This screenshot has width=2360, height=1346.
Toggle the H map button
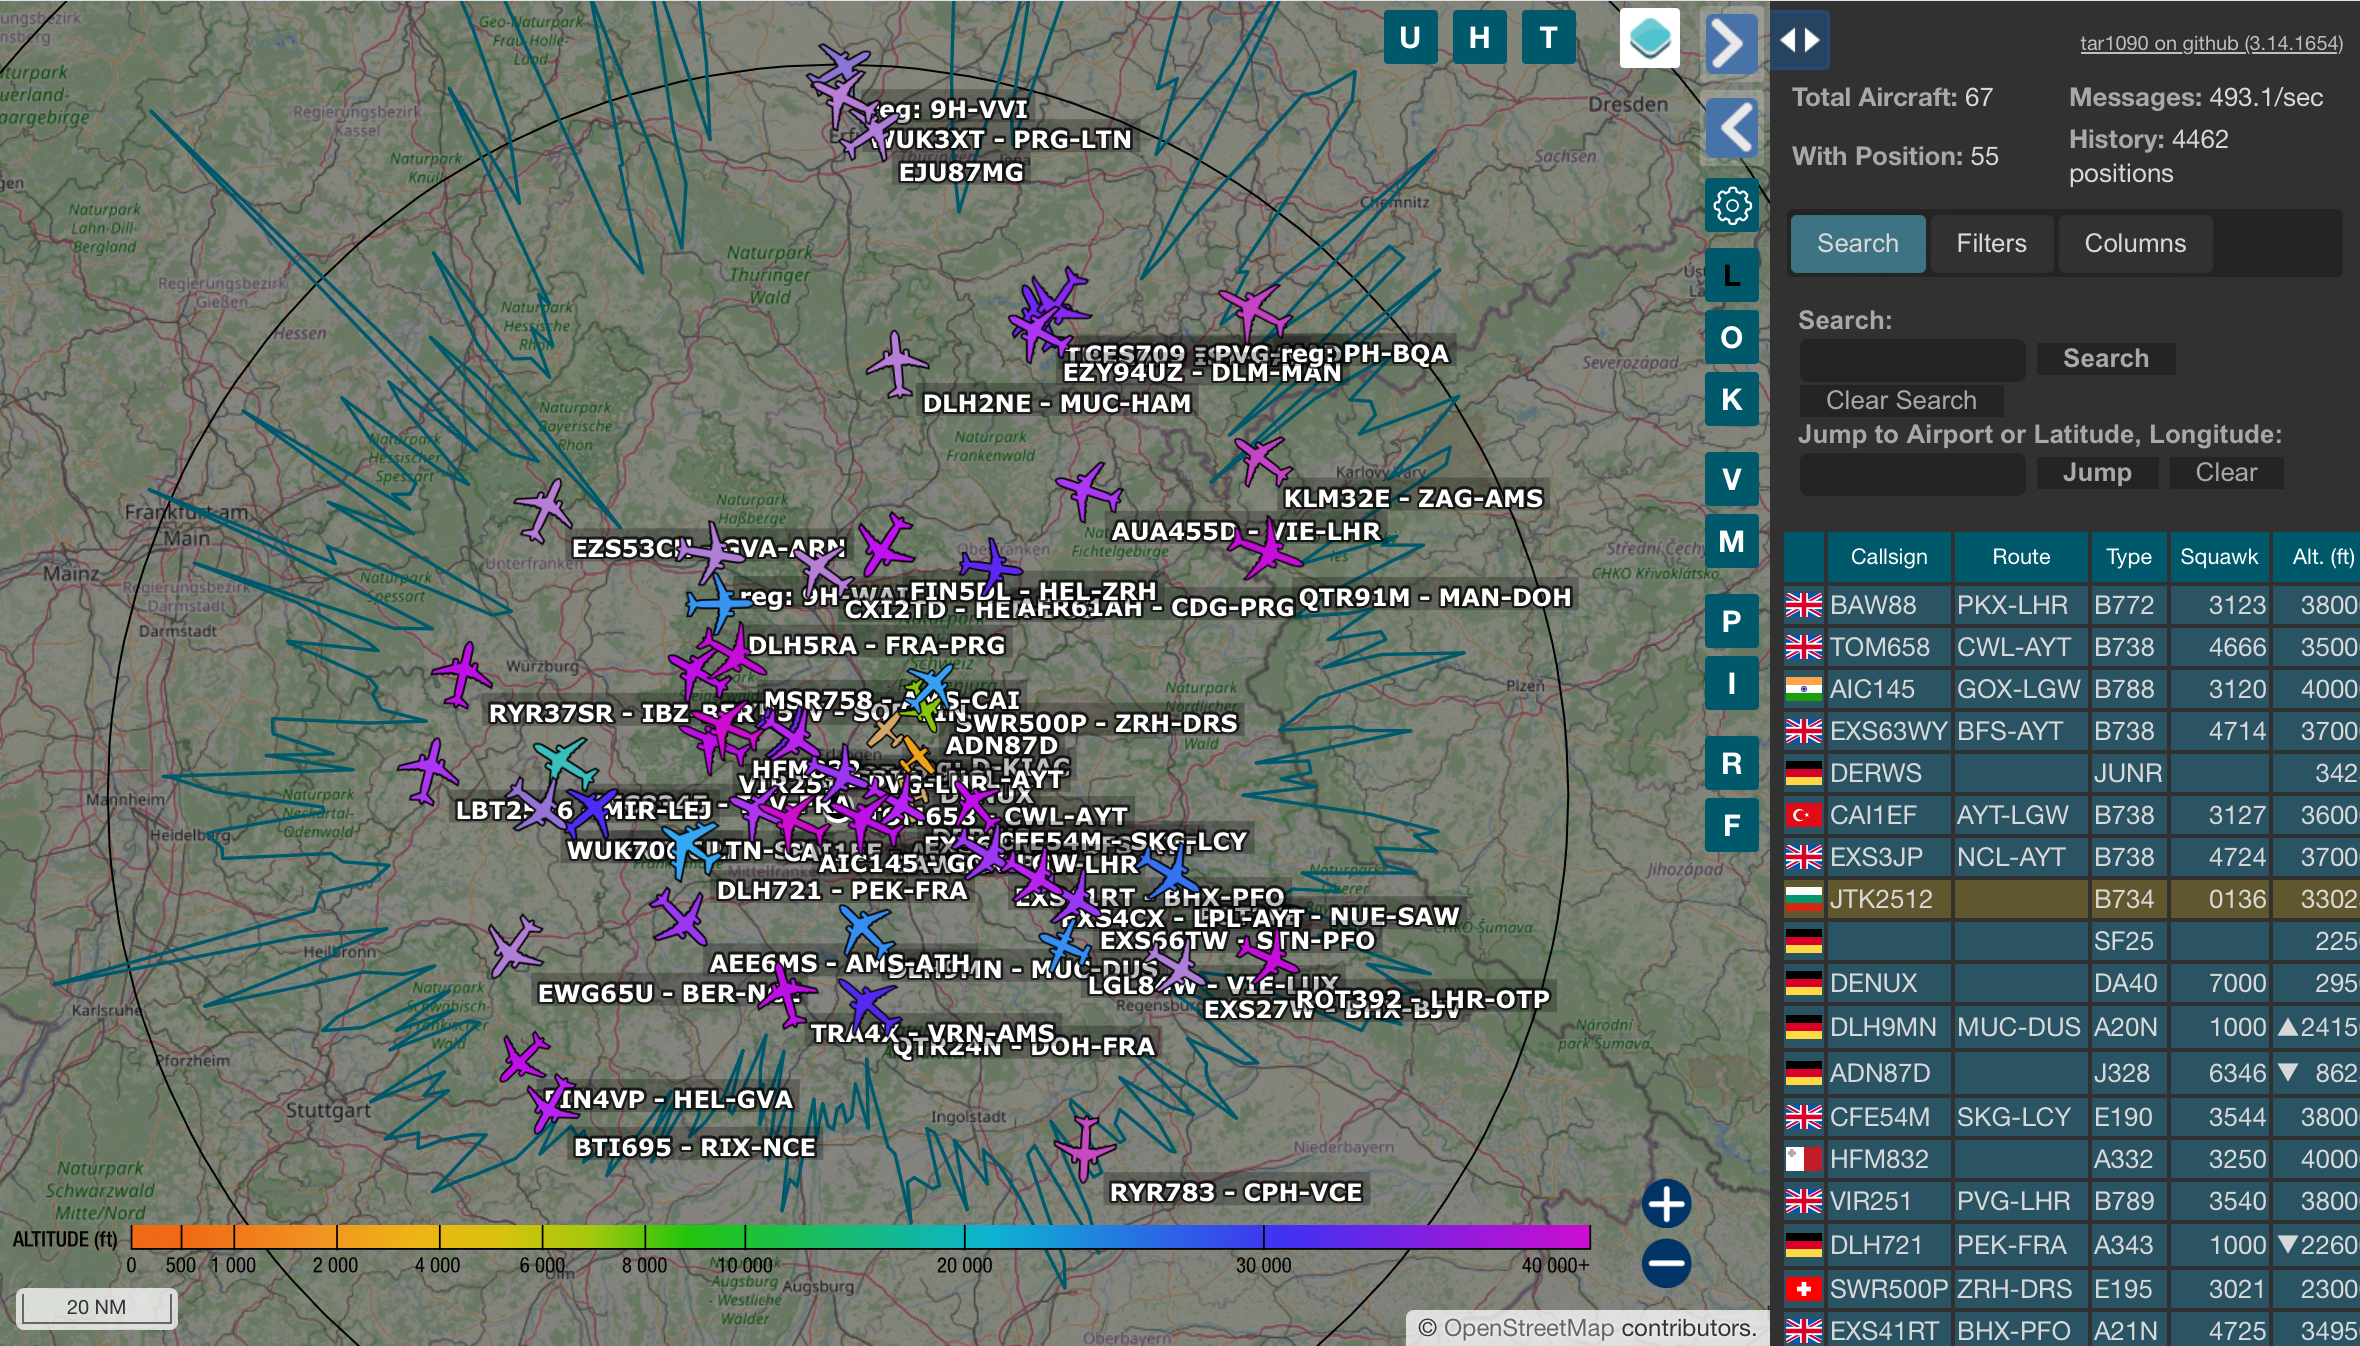pos(1479,38)
